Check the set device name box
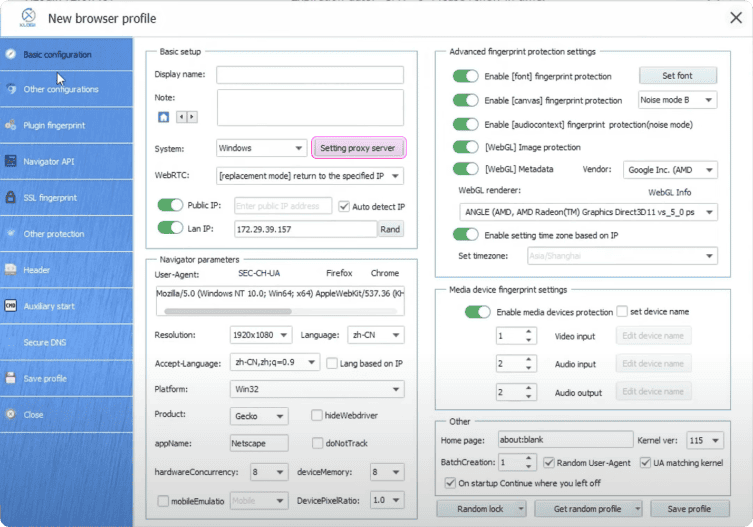Image resolution: width=753 pixels, height=527 pixels. 622,311
